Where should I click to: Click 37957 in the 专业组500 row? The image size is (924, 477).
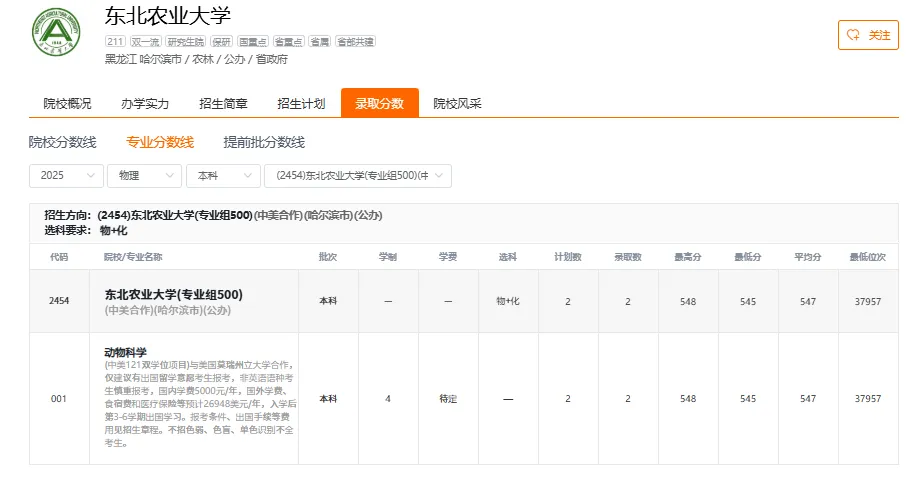(868, 301)
